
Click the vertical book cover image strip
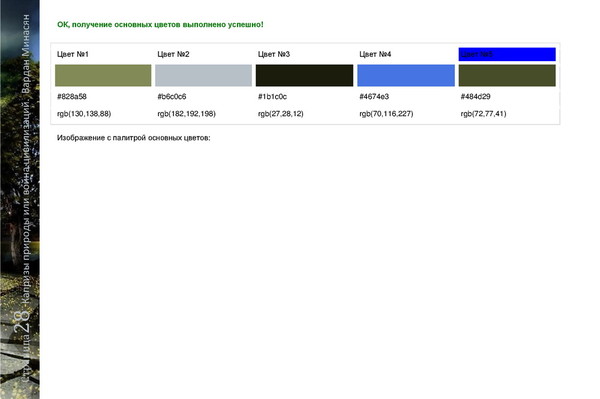click(20, 199)
